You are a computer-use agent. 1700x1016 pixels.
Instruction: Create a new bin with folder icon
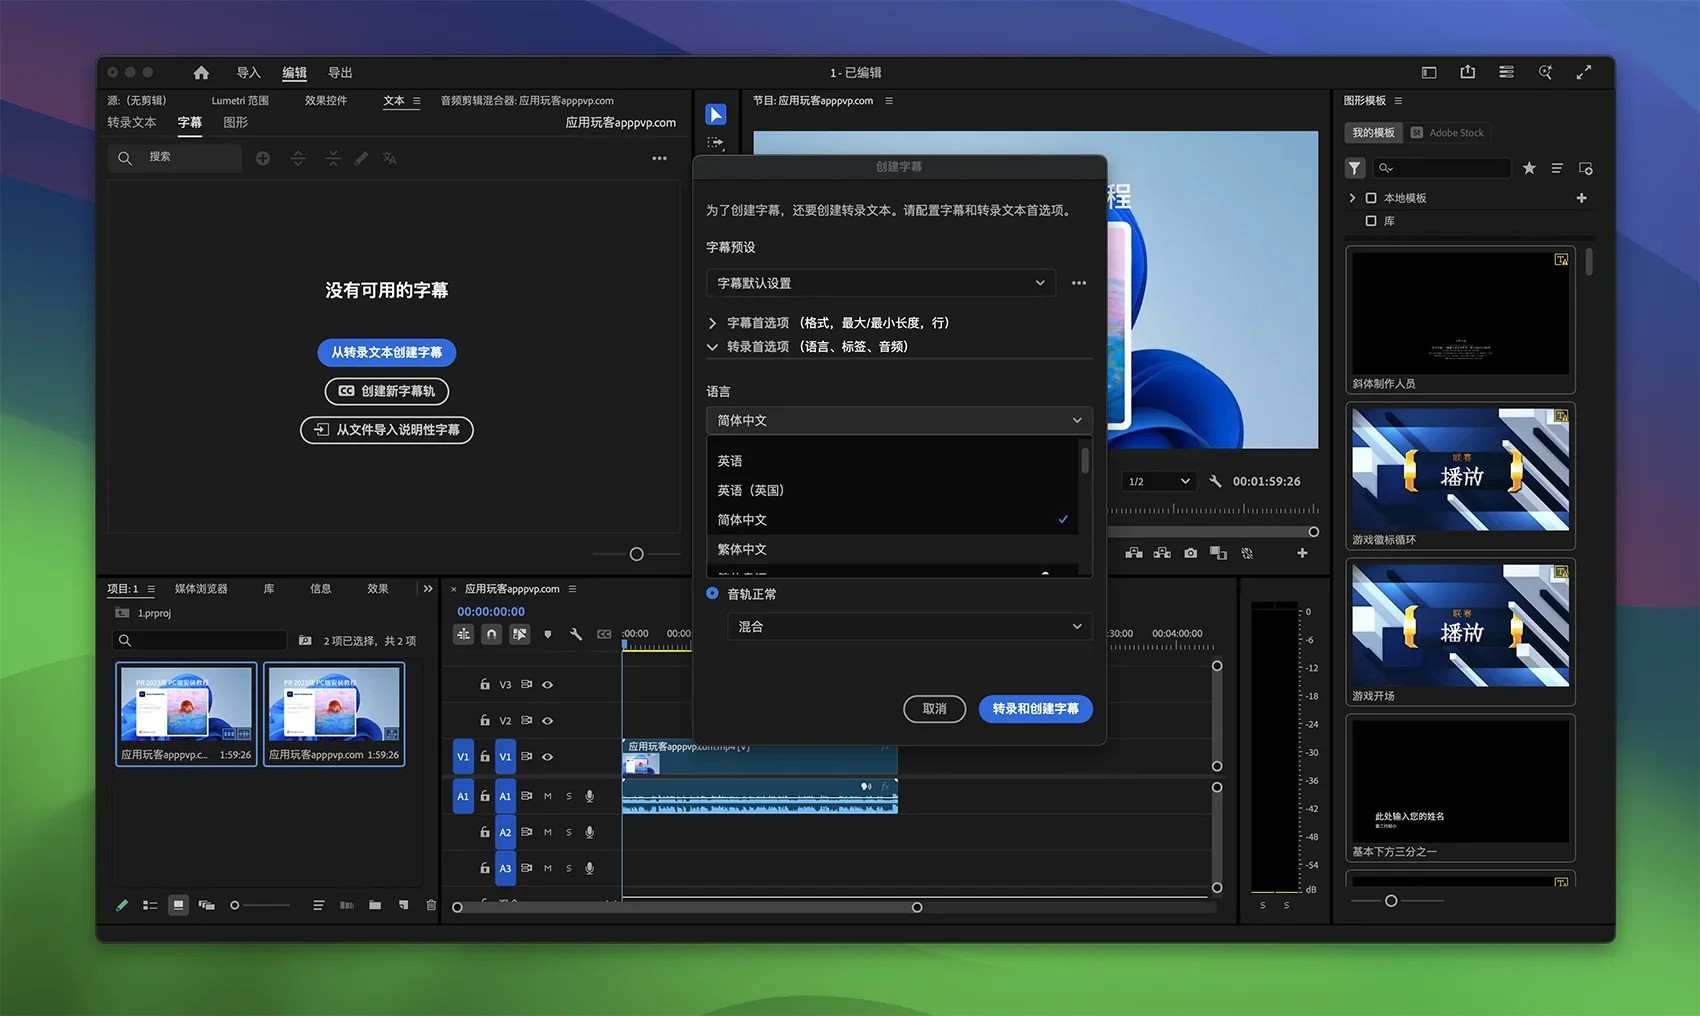pyautogui.click(x=375, y=905)
